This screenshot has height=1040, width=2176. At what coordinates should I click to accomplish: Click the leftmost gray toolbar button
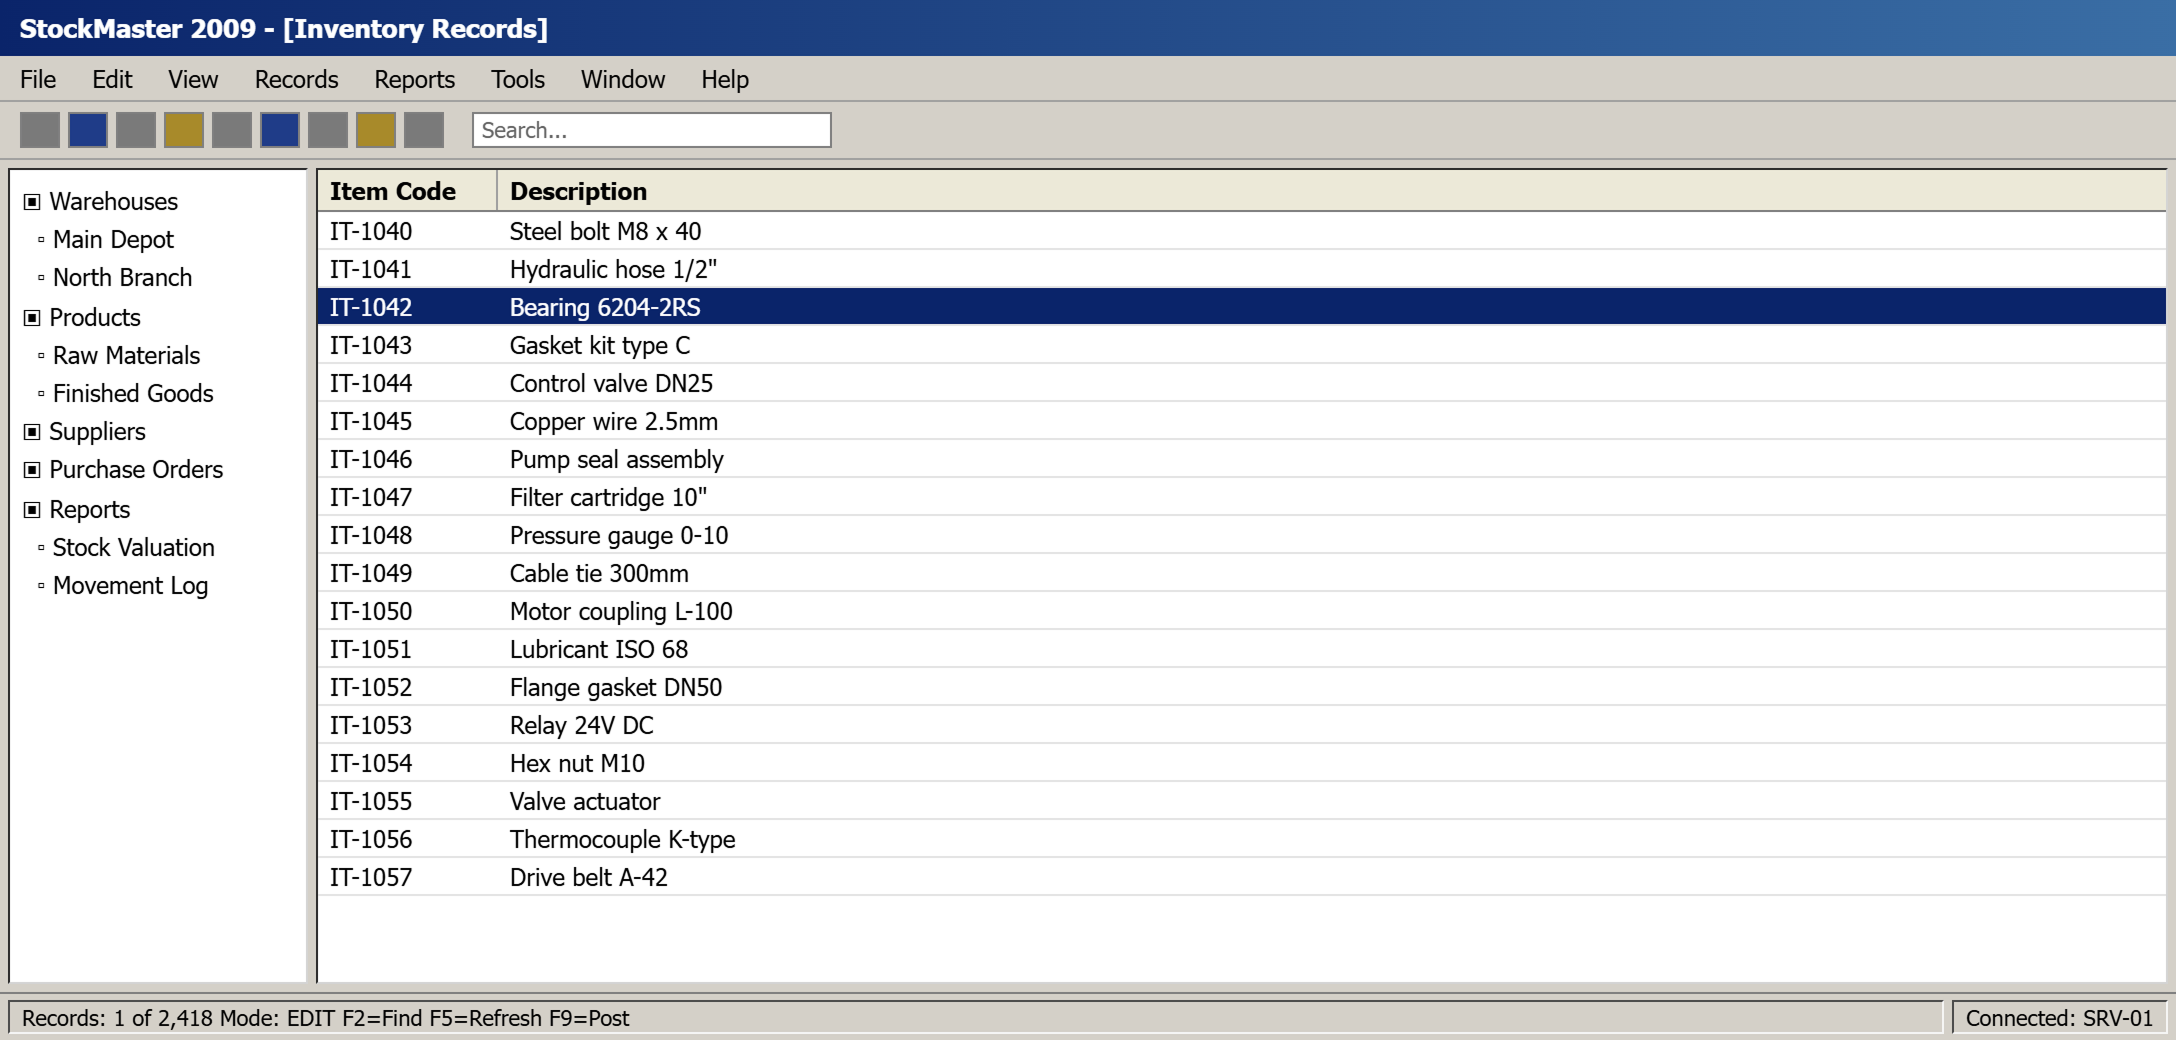[40, 130]
